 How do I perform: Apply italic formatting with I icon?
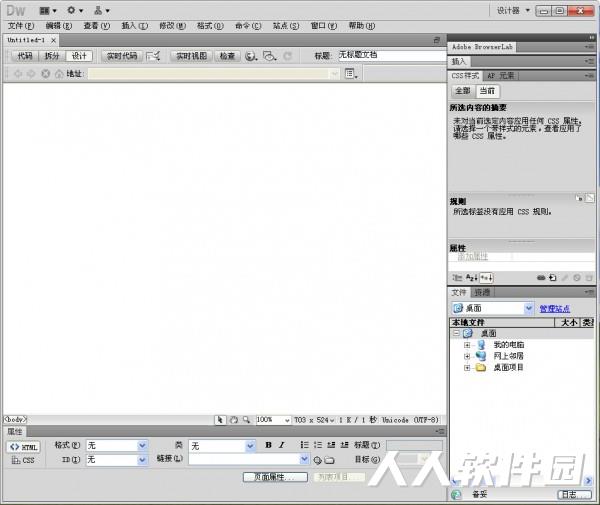coord(282,445)
